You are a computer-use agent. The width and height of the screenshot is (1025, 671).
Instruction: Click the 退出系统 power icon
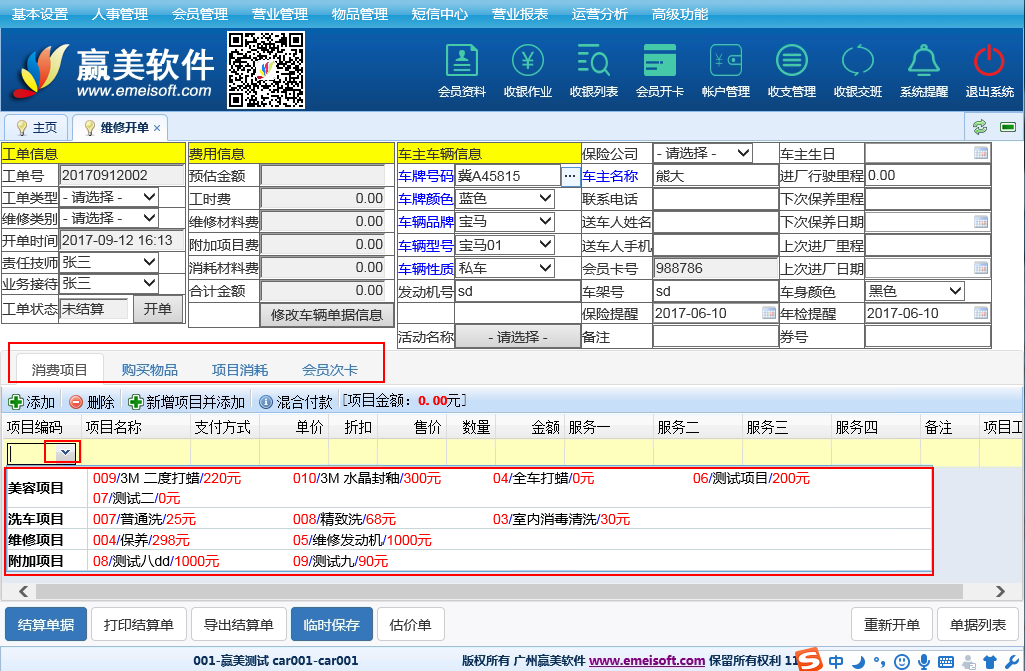point(989,70)
